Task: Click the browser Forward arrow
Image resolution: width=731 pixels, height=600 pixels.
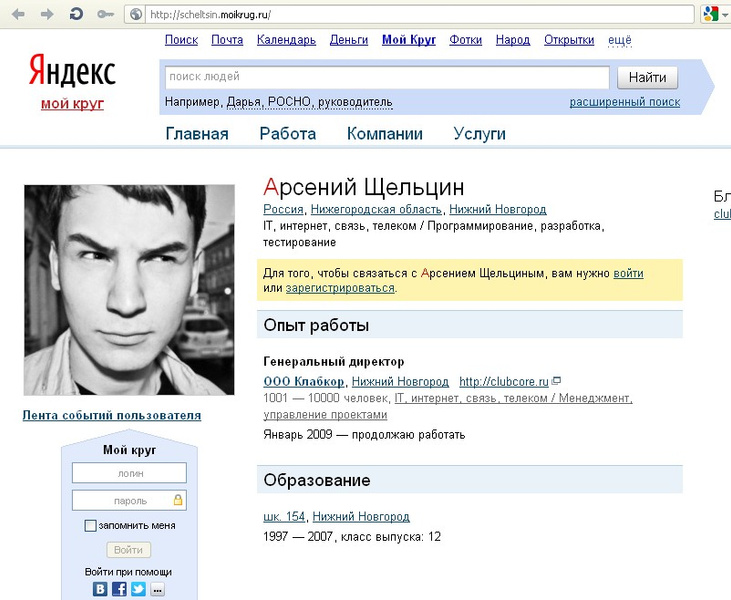Action: 47,14
